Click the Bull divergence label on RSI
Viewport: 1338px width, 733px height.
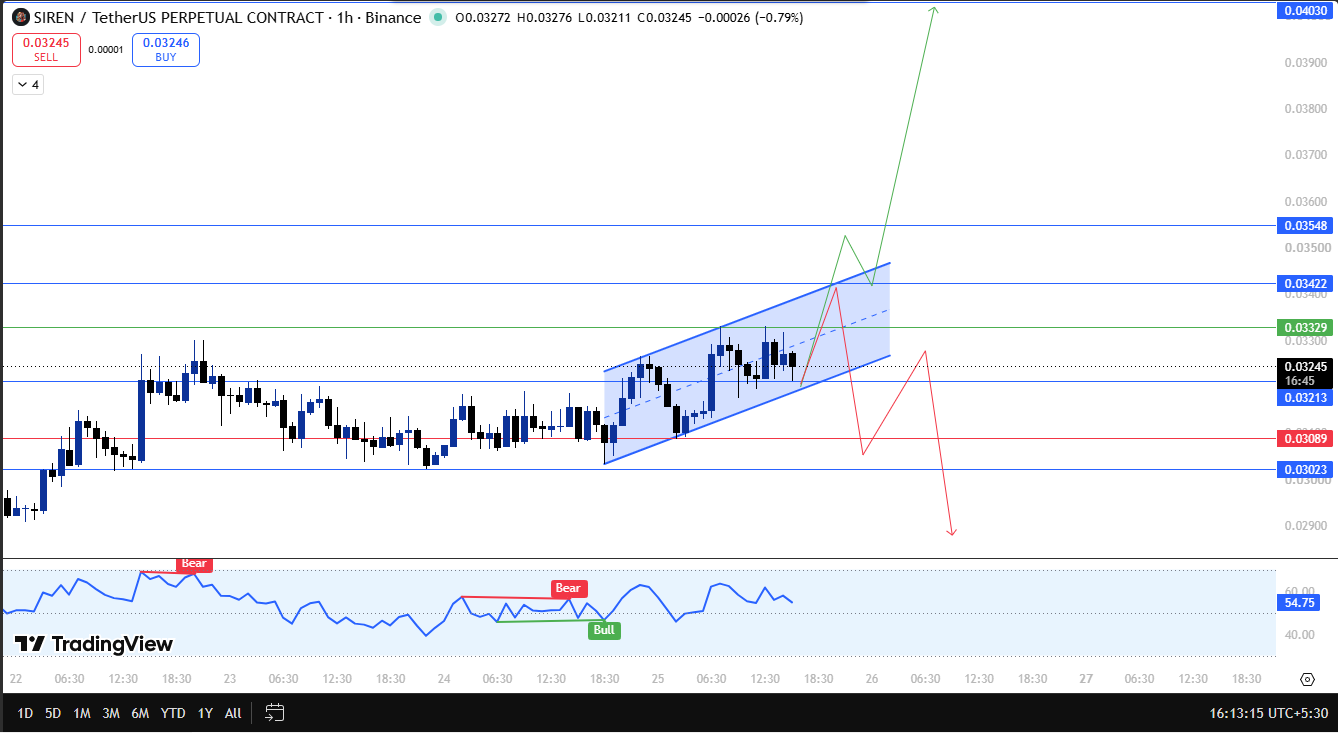click(x=604, y=630)
